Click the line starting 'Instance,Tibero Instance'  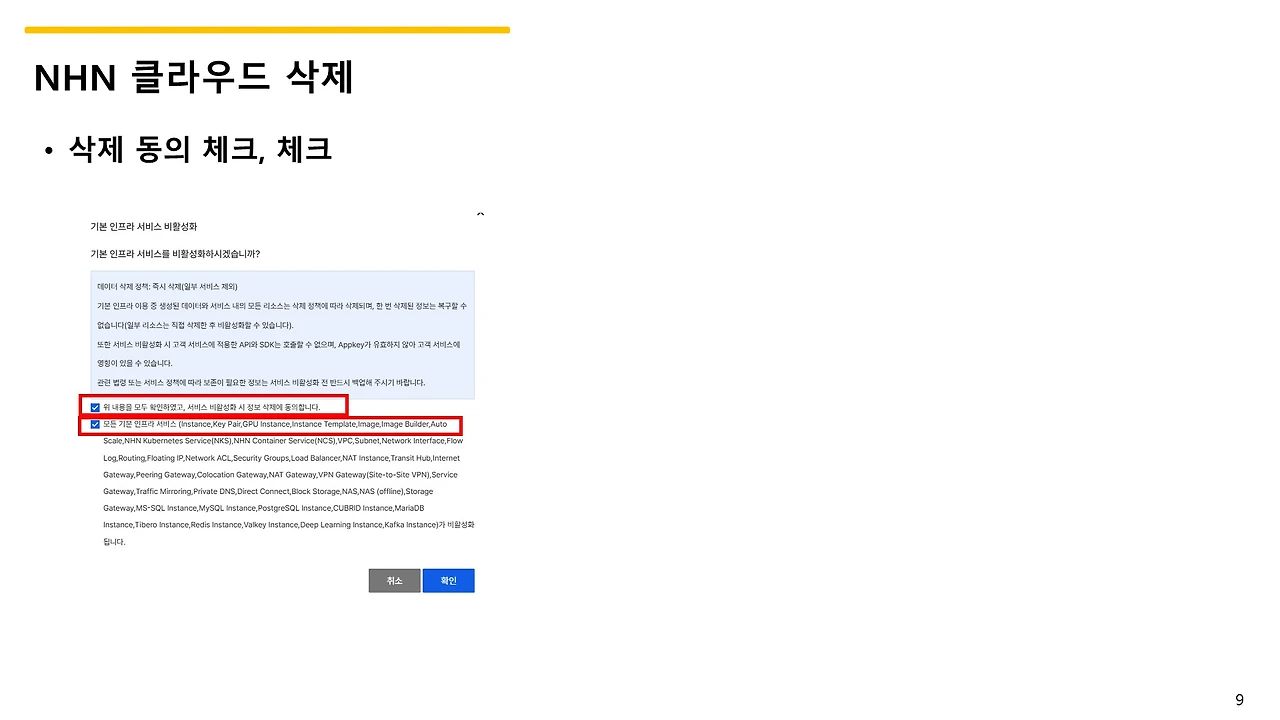click(289, 525)
